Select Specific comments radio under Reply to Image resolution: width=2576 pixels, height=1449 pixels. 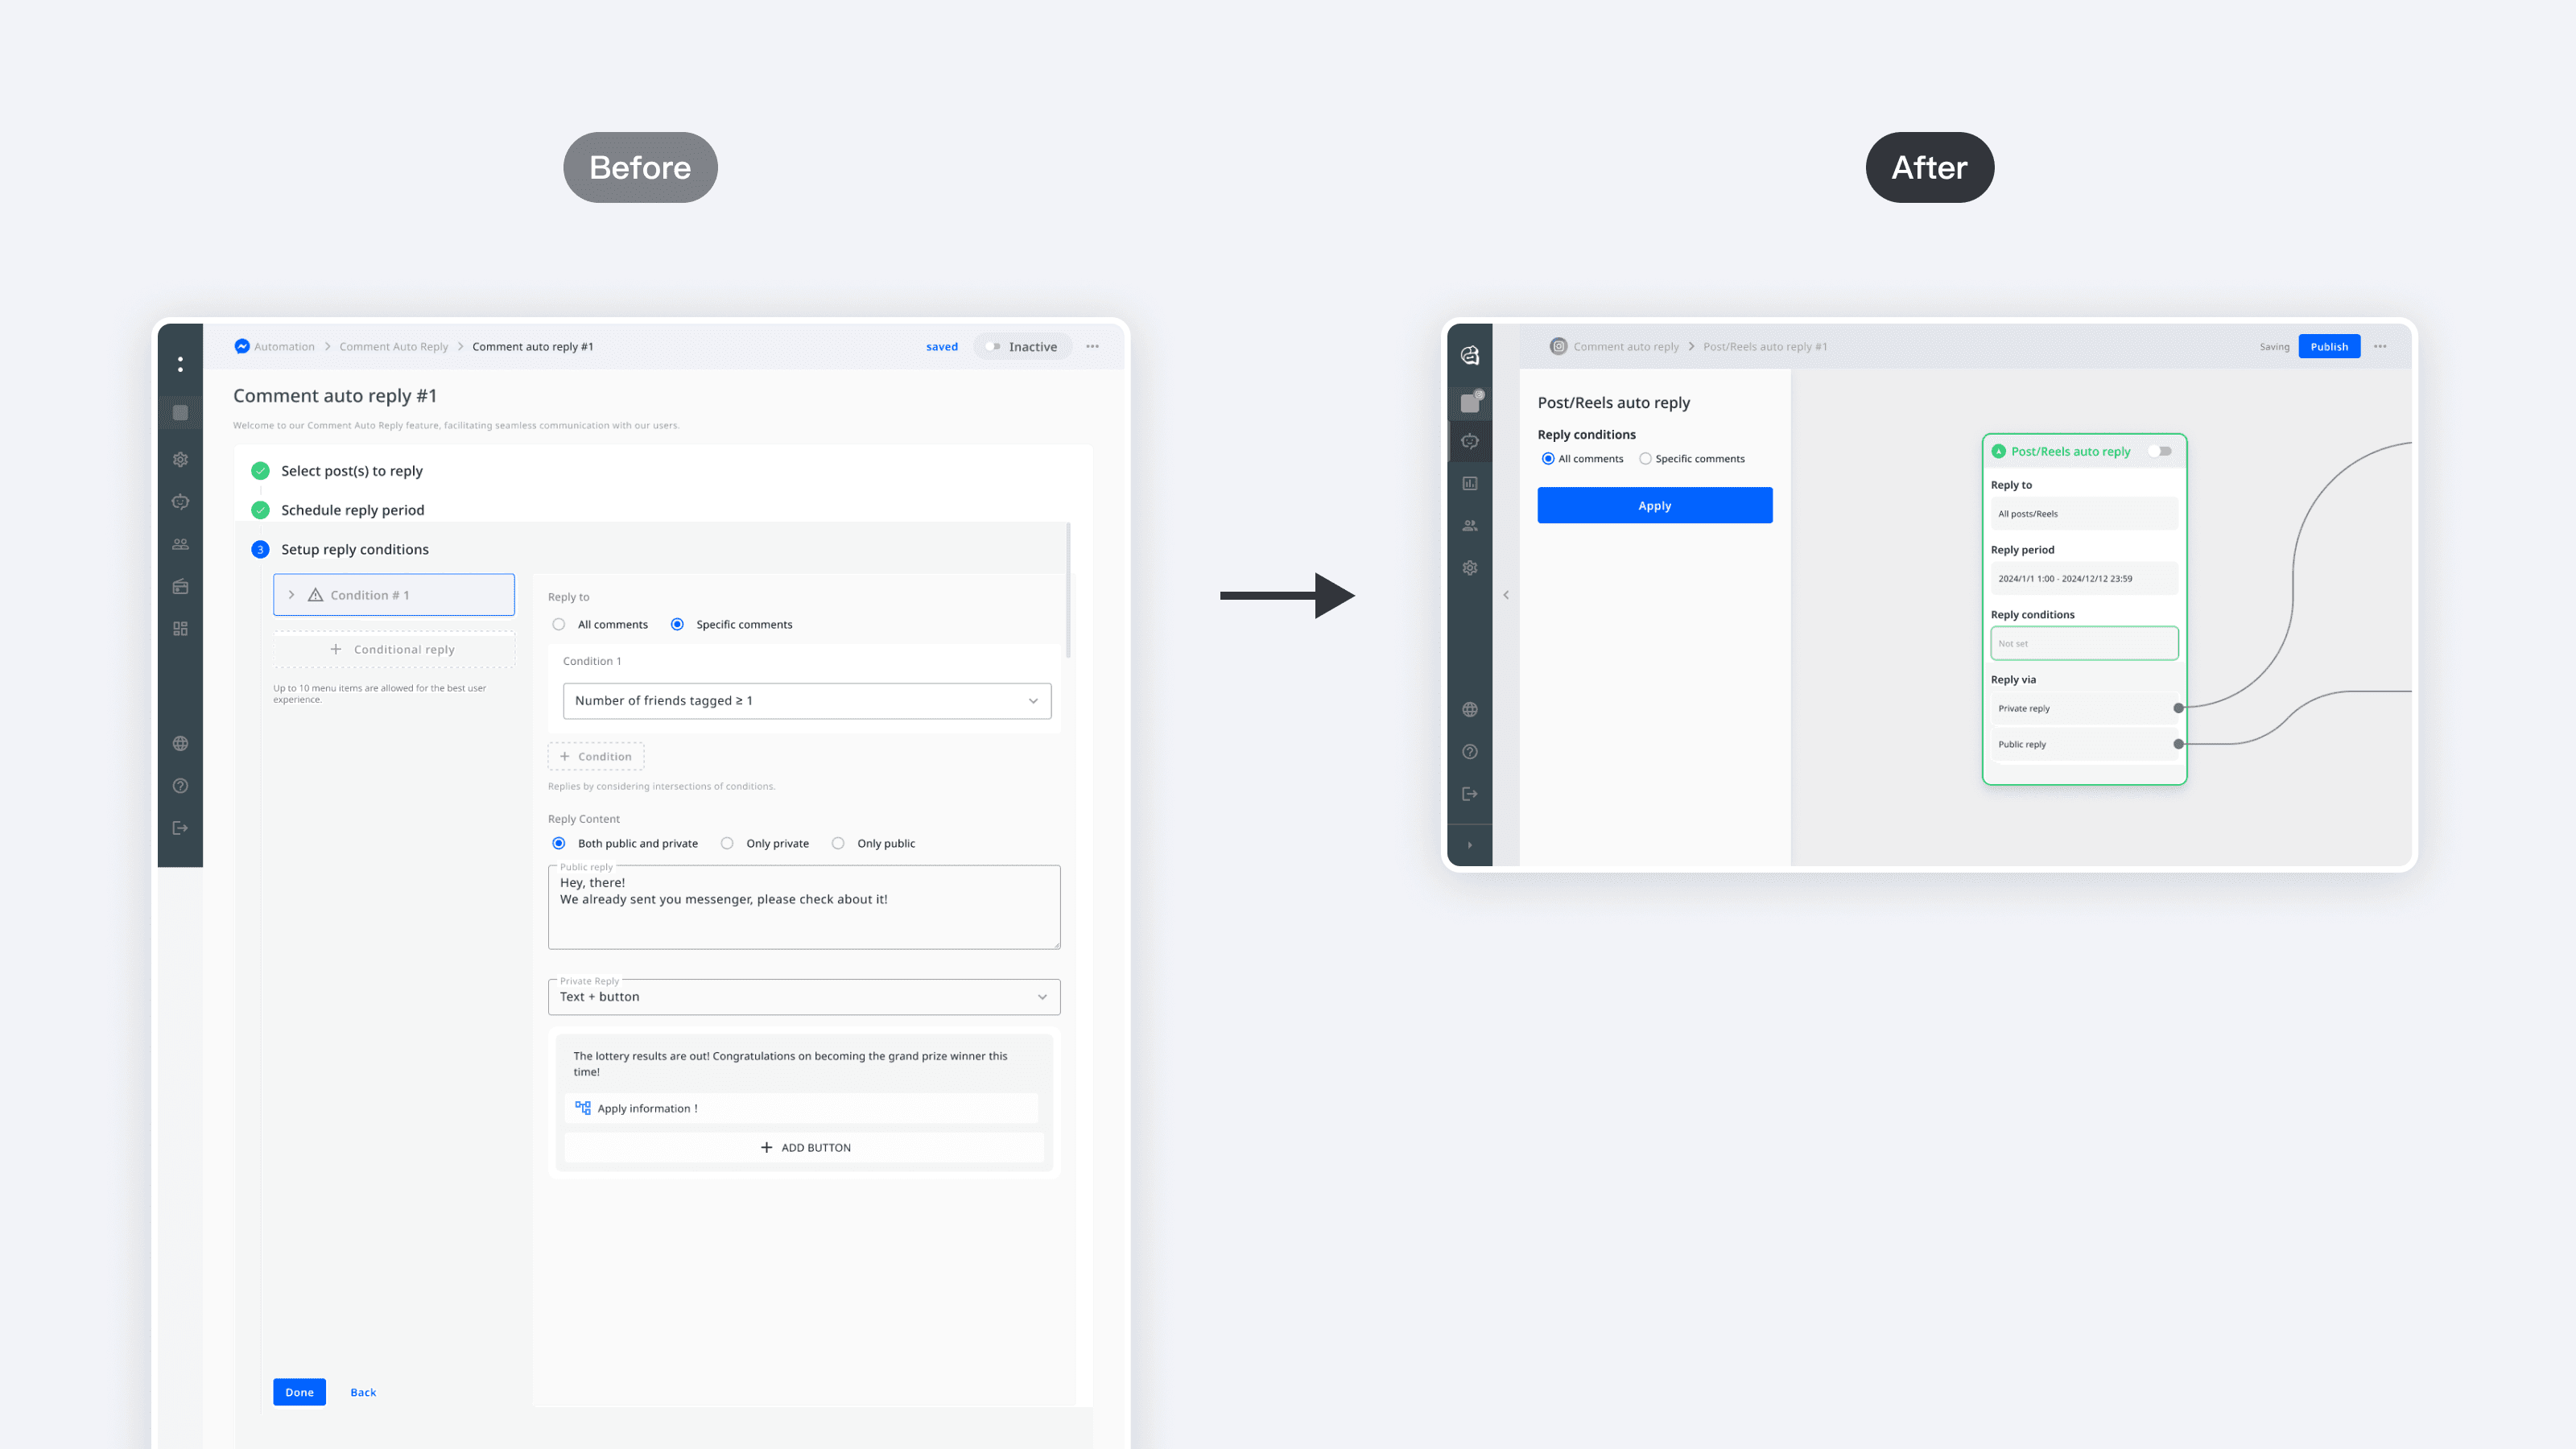(677, 624)
